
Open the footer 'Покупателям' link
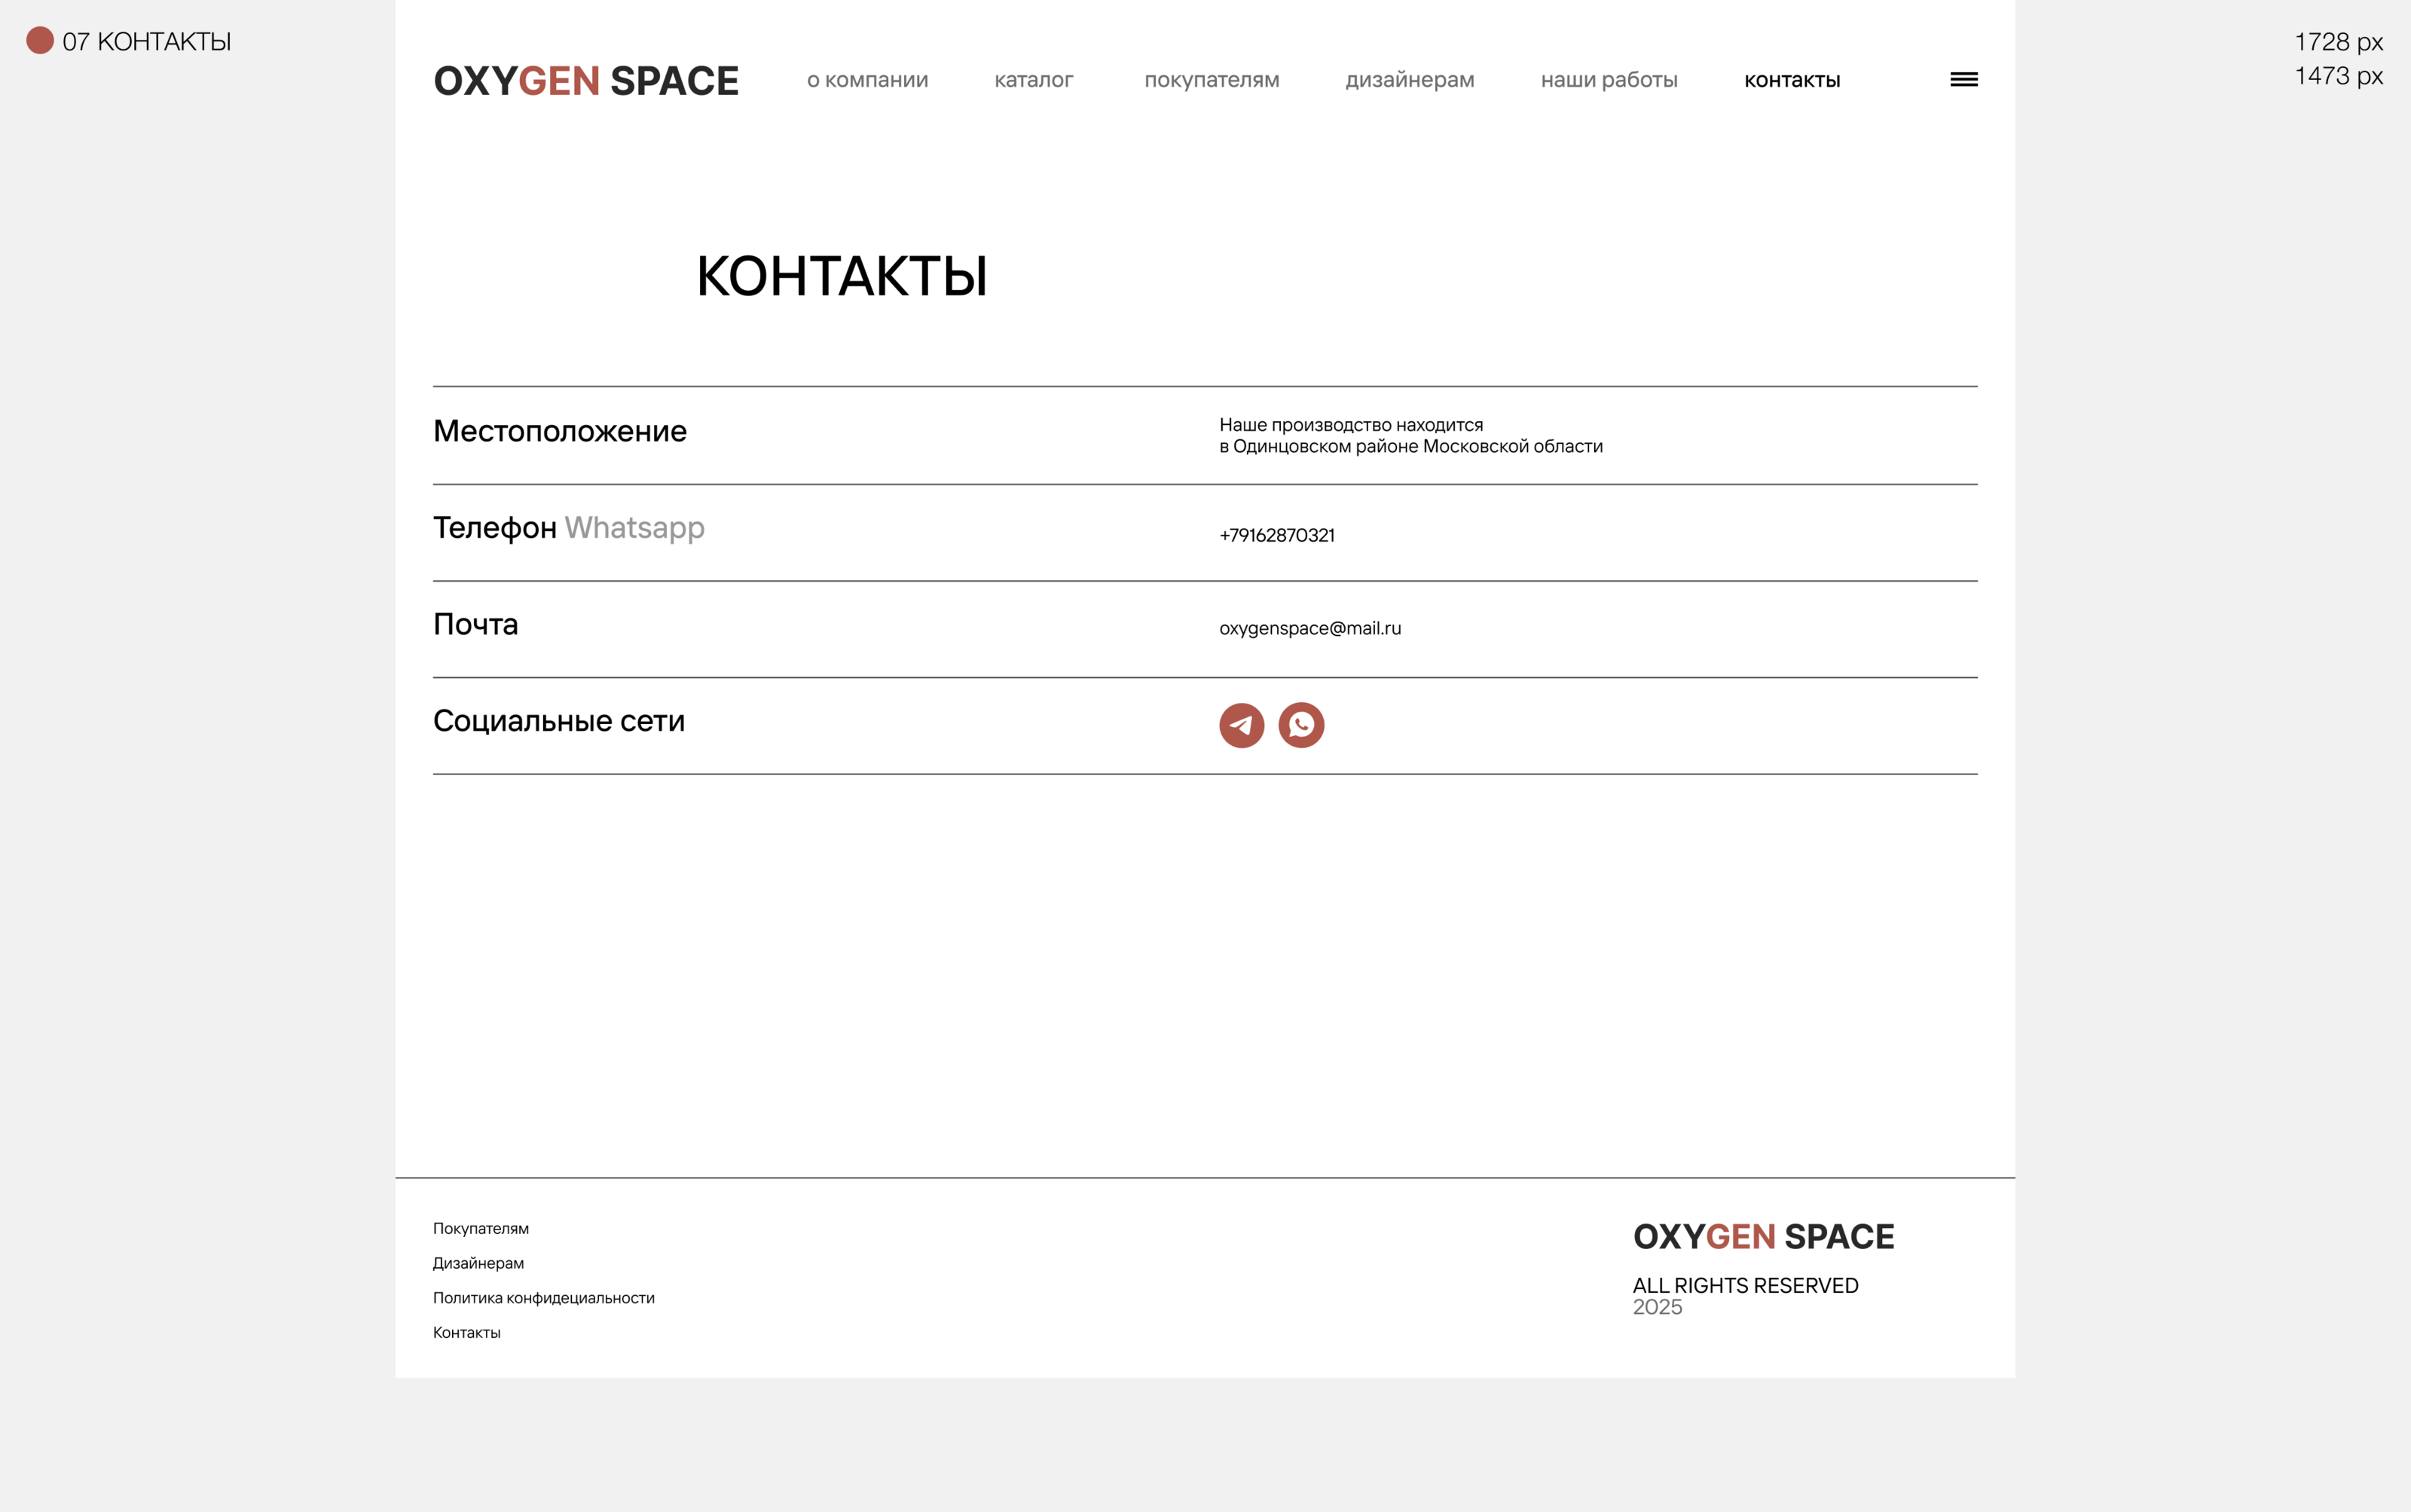(481, 1228)
